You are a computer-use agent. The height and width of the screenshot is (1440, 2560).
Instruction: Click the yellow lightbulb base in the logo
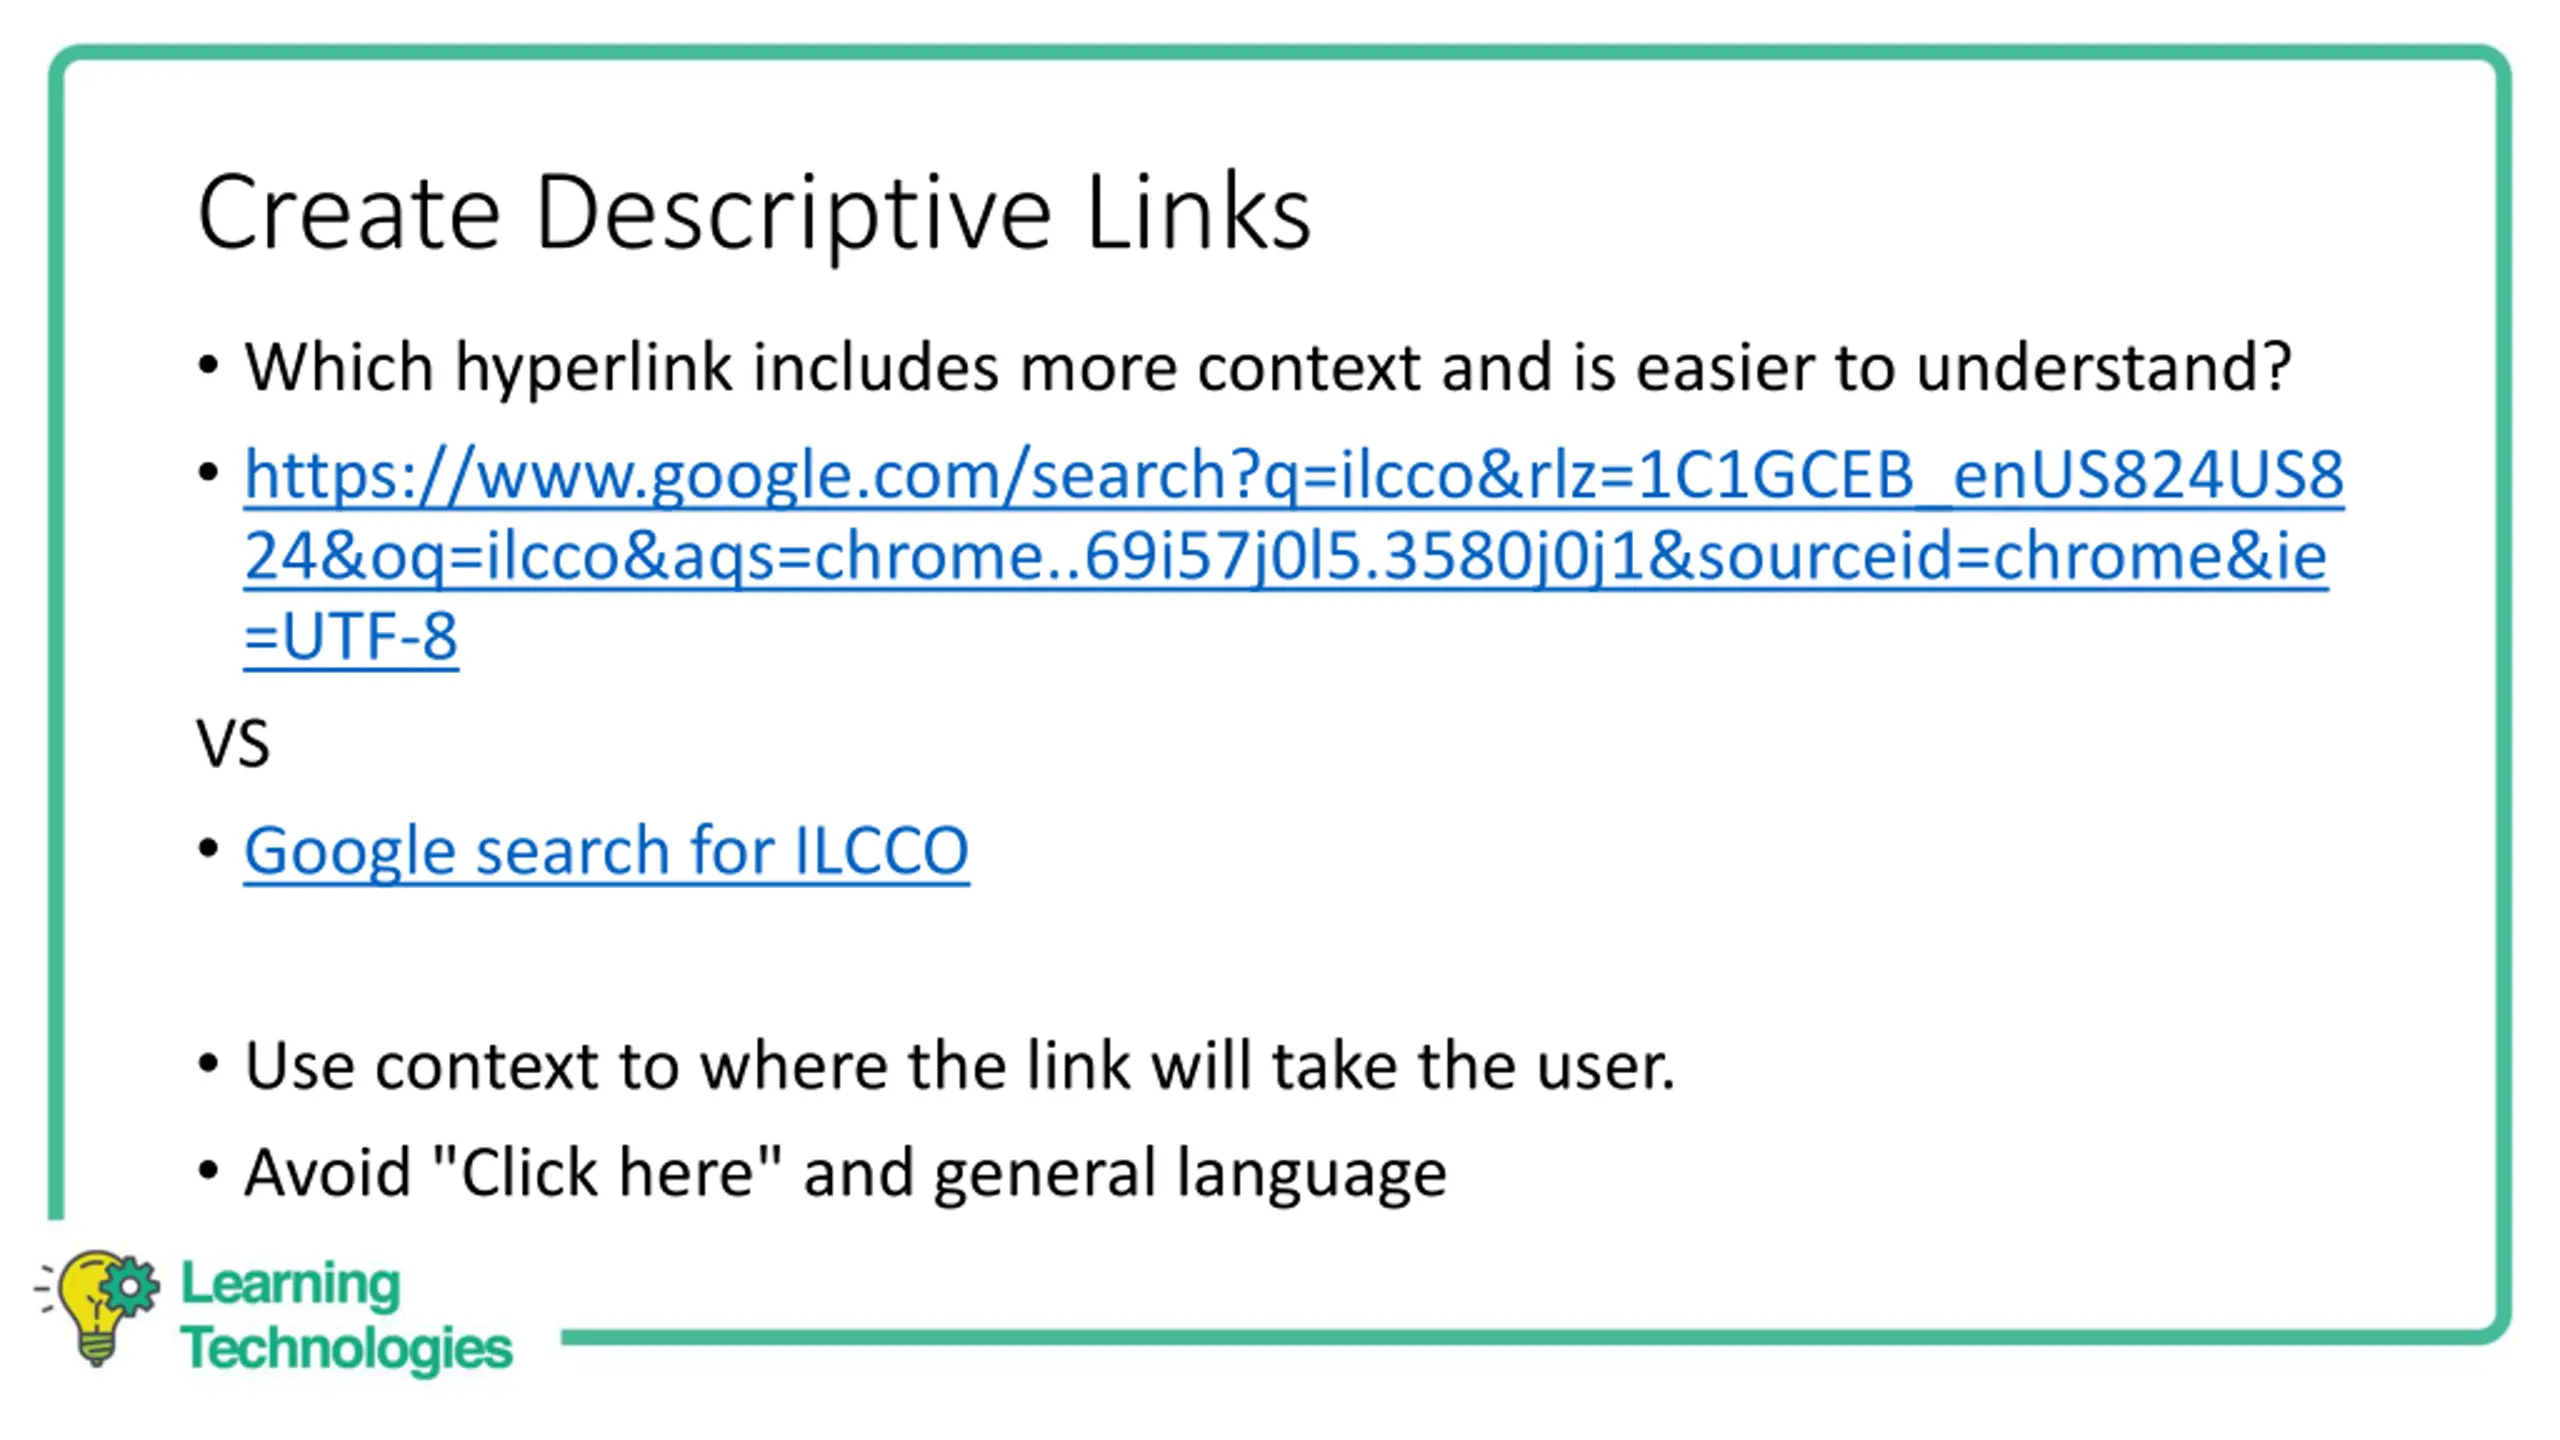96,1349
